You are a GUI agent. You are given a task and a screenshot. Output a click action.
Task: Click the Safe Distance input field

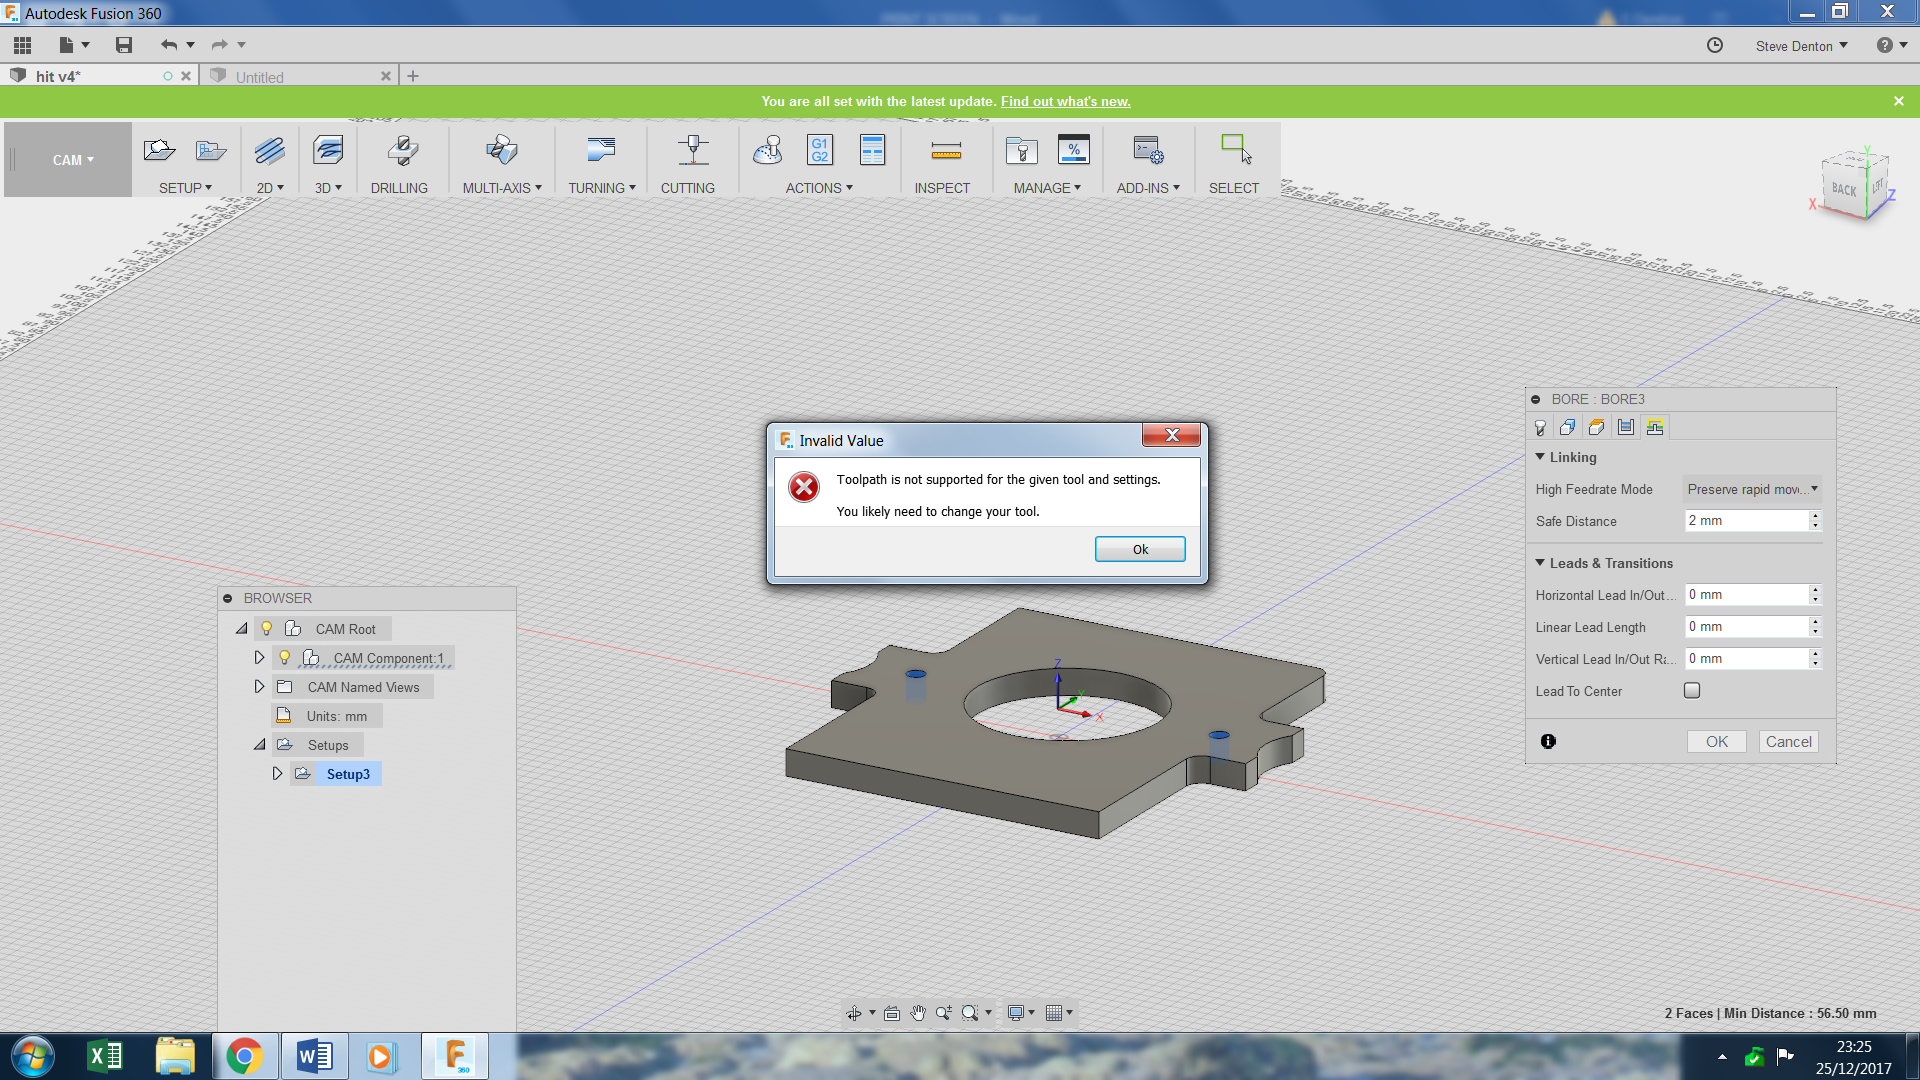coord(1746,521)
